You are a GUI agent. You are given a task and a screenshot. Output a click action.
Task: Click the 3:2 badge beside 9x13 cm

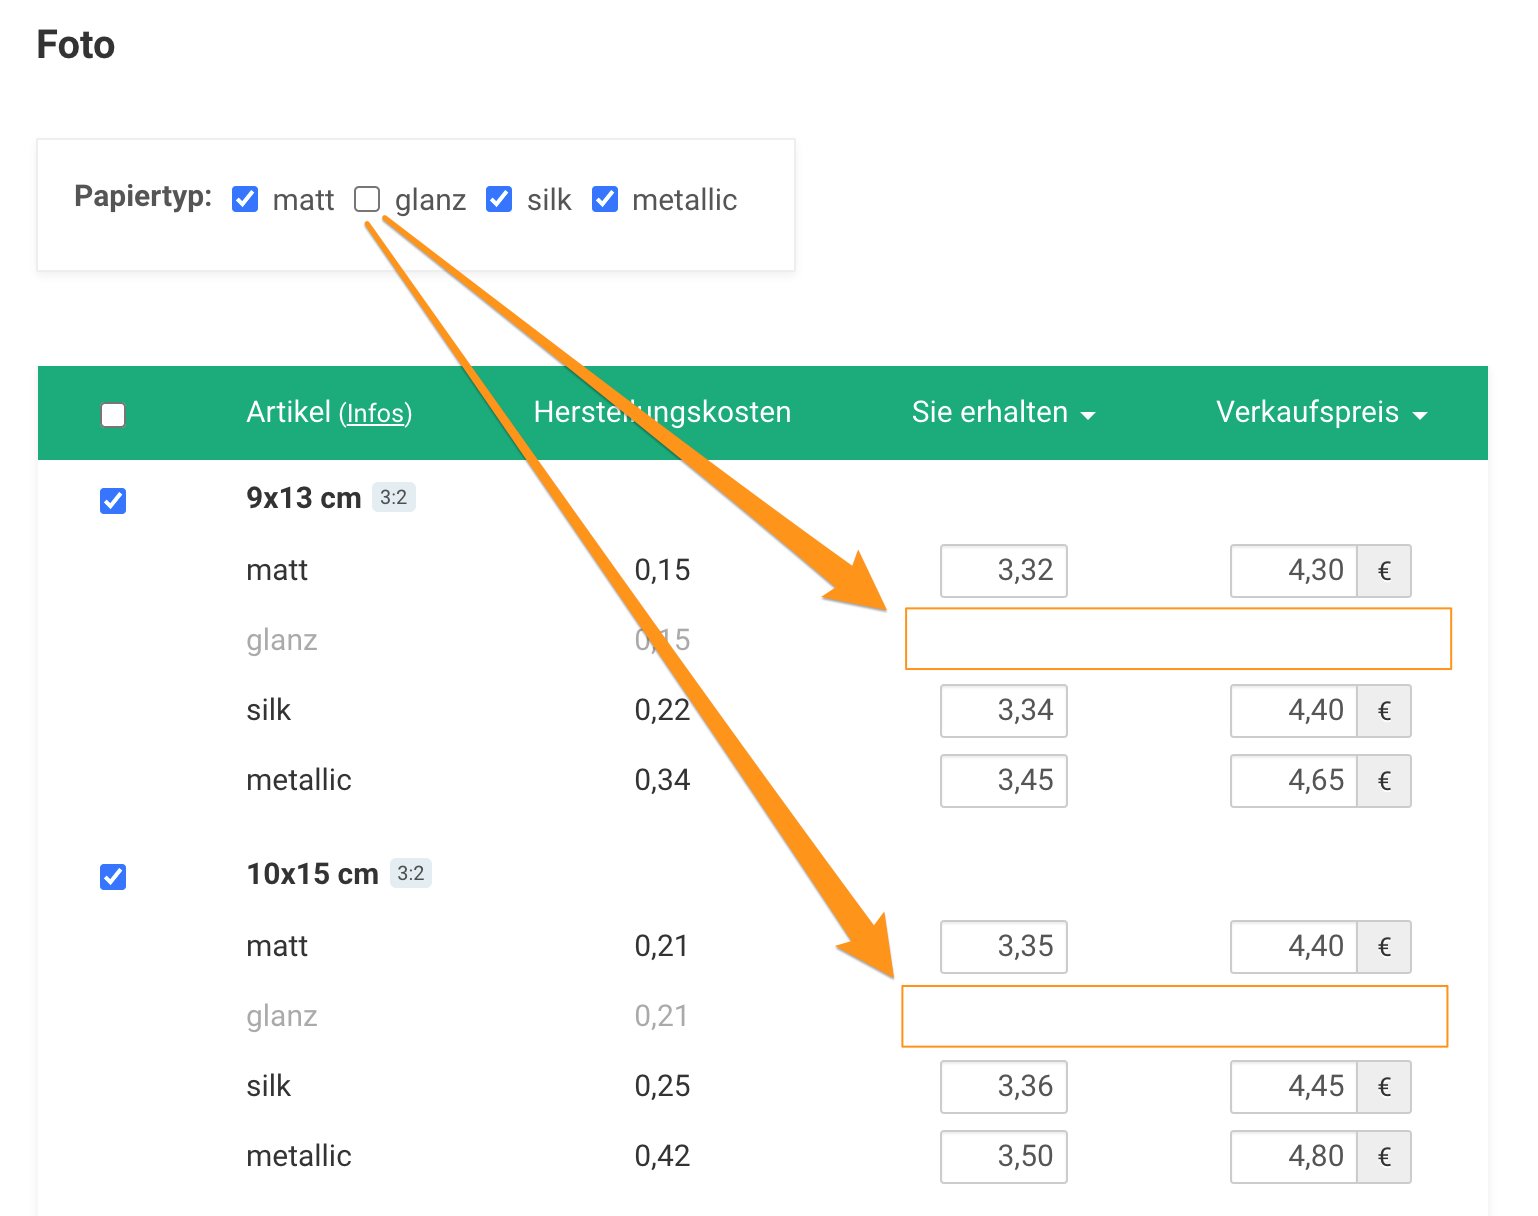point(393,497)
